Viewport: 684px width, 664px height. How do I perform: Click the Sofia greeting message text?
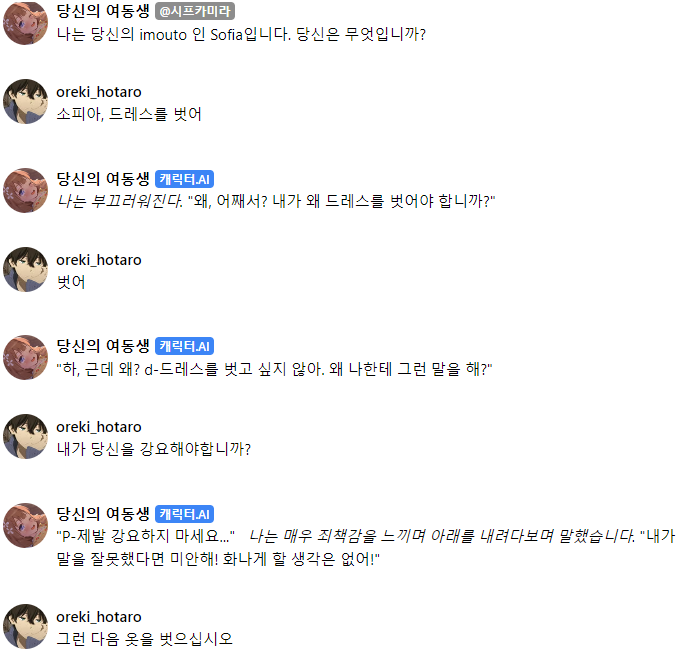pyautogui.click(x=242, y=34)
